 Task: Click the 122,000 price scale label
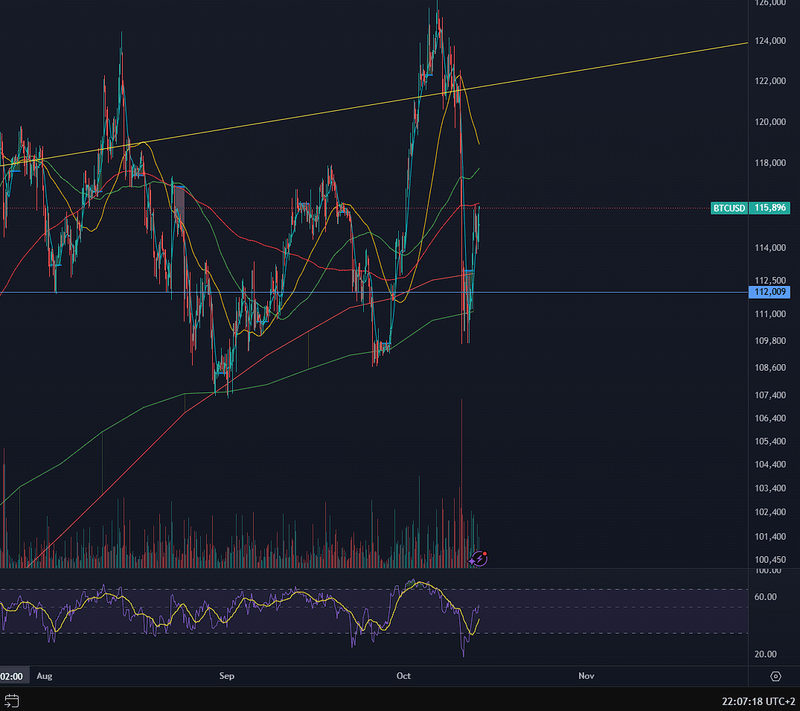pos(770,81)
